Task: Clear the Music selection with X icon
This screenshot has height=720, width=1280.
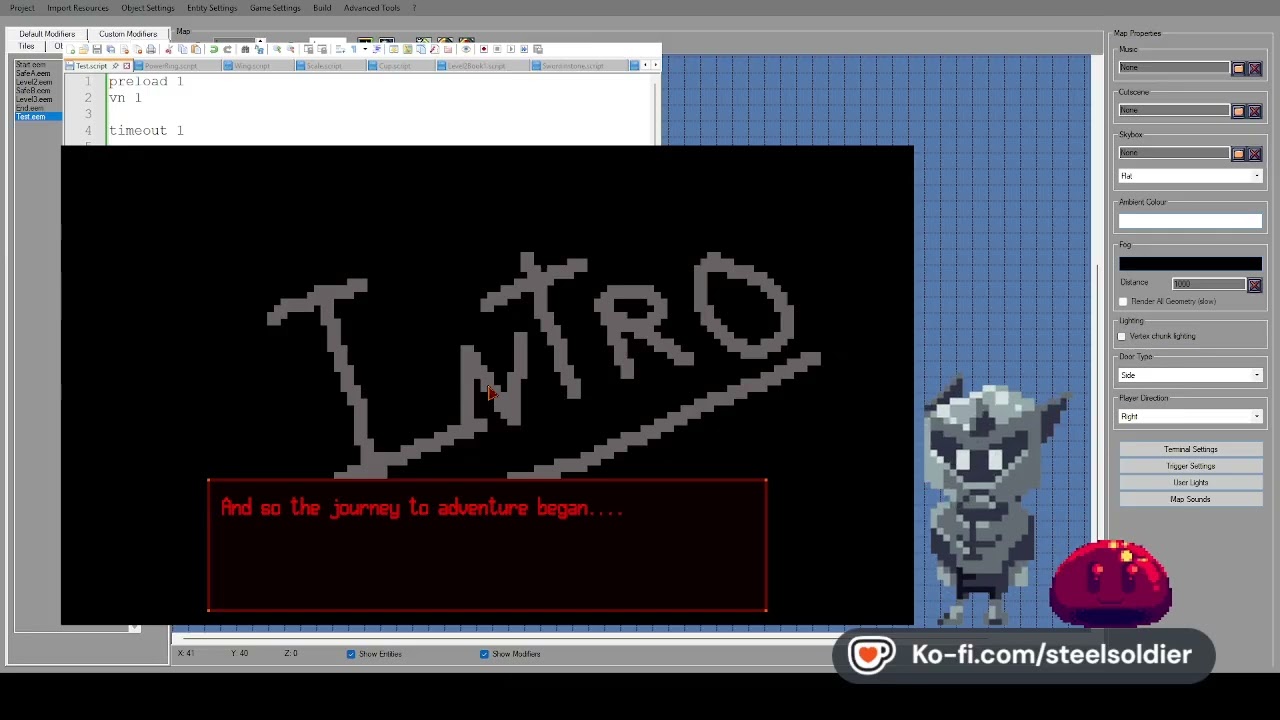Action: tap(1255, 68)
